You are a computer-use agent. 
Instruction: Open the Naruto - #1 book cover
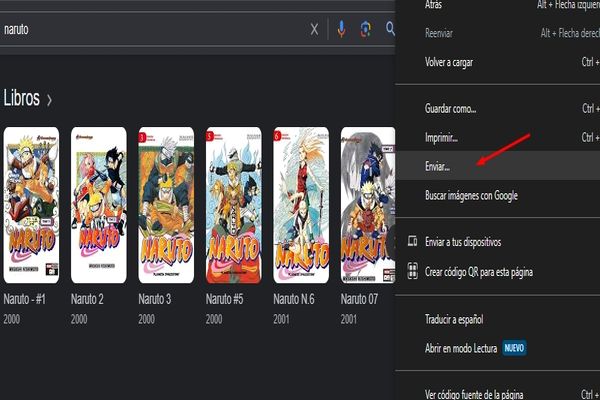pyautogui.click(x=31, y=205)
